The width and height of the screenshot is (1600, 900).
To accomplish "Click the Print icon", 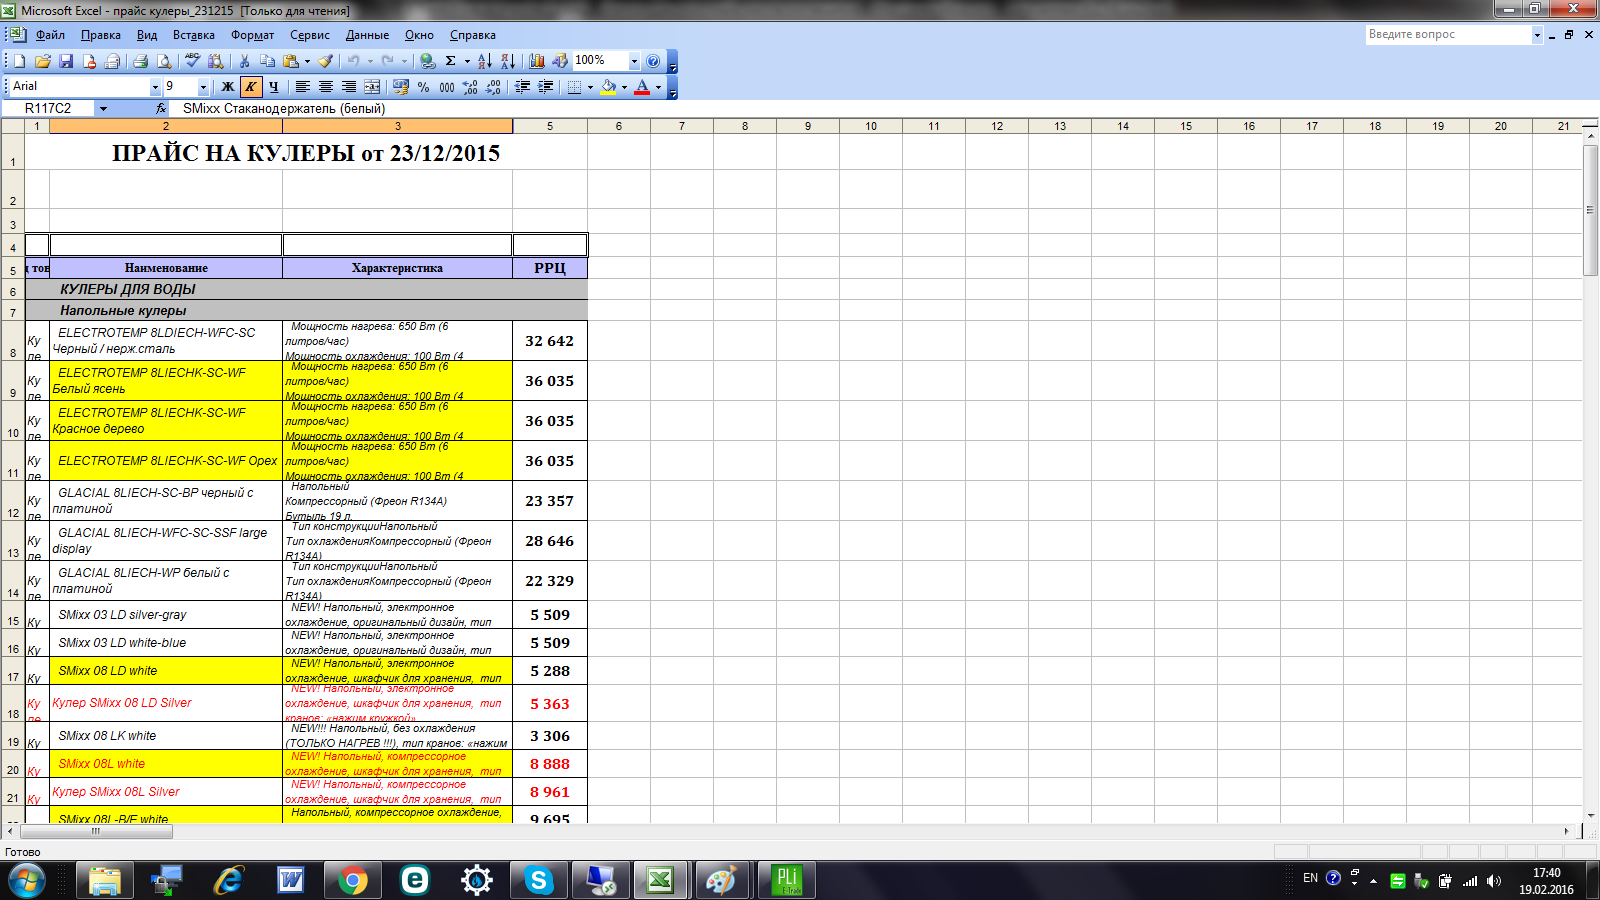I will point(141,61).
